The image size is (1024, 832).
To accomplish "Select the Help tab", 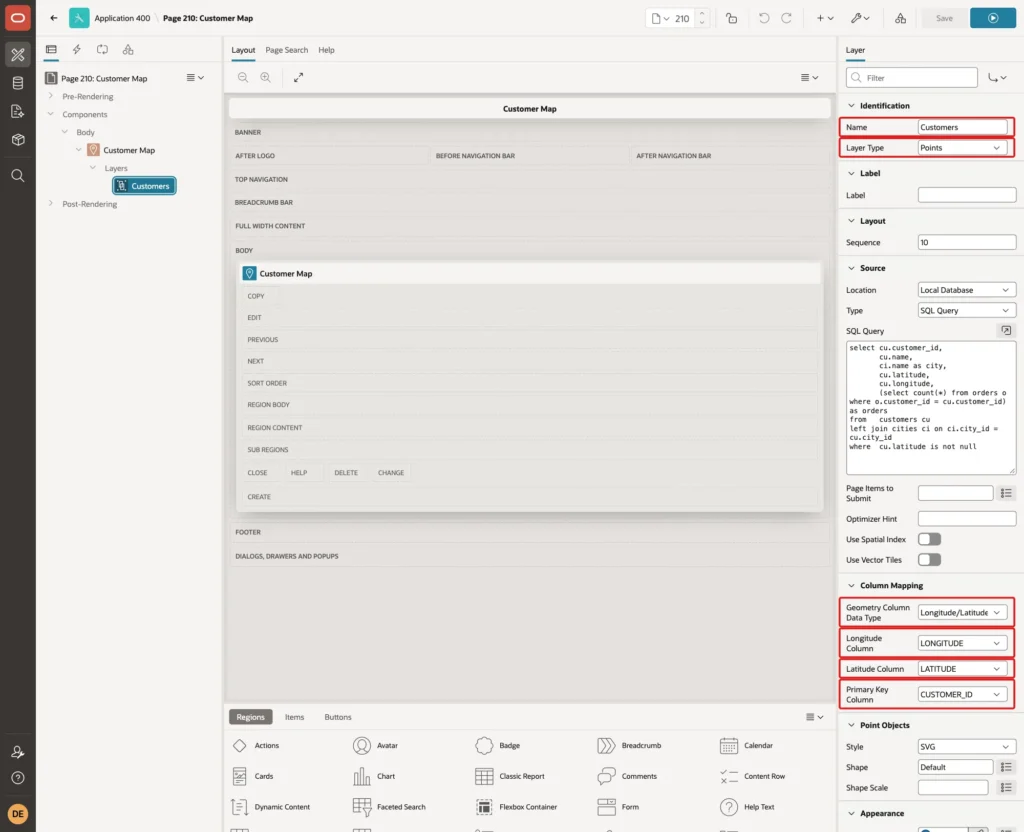I will (x=326, y=50).
